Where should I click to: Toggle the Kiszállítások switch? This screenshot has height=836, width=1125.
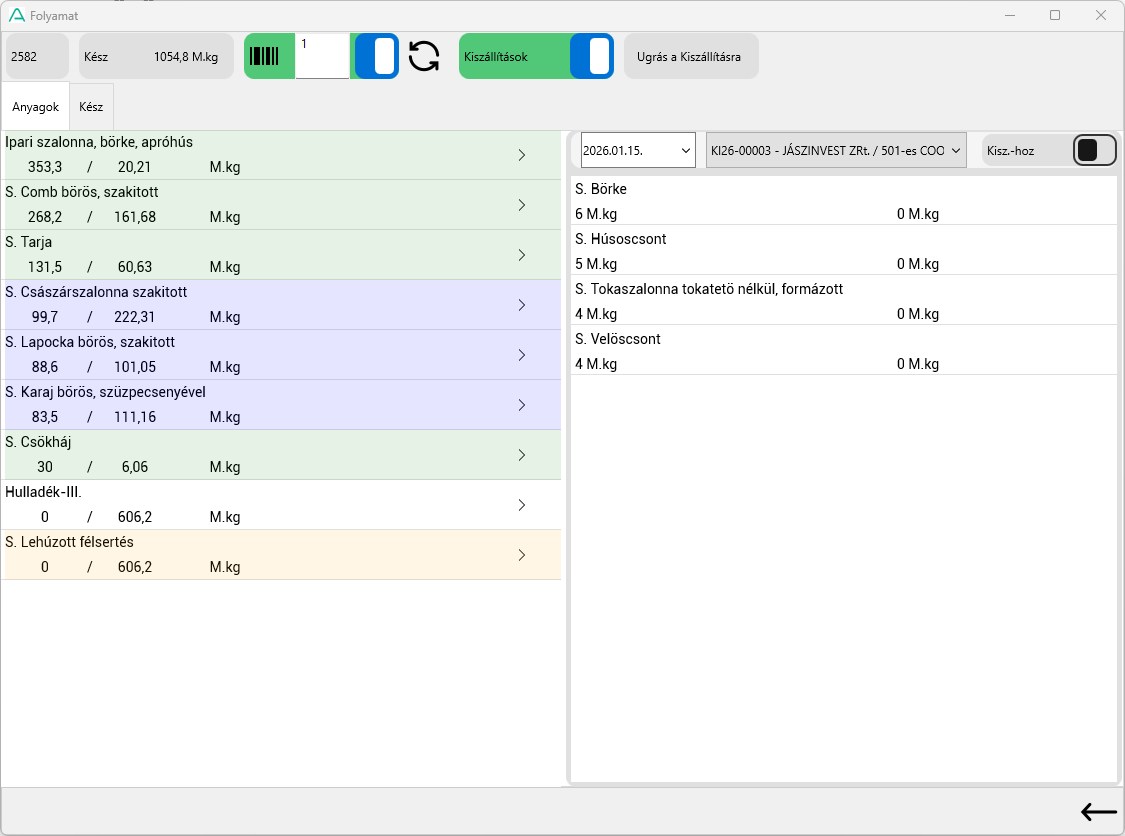(x=591, y=56)
